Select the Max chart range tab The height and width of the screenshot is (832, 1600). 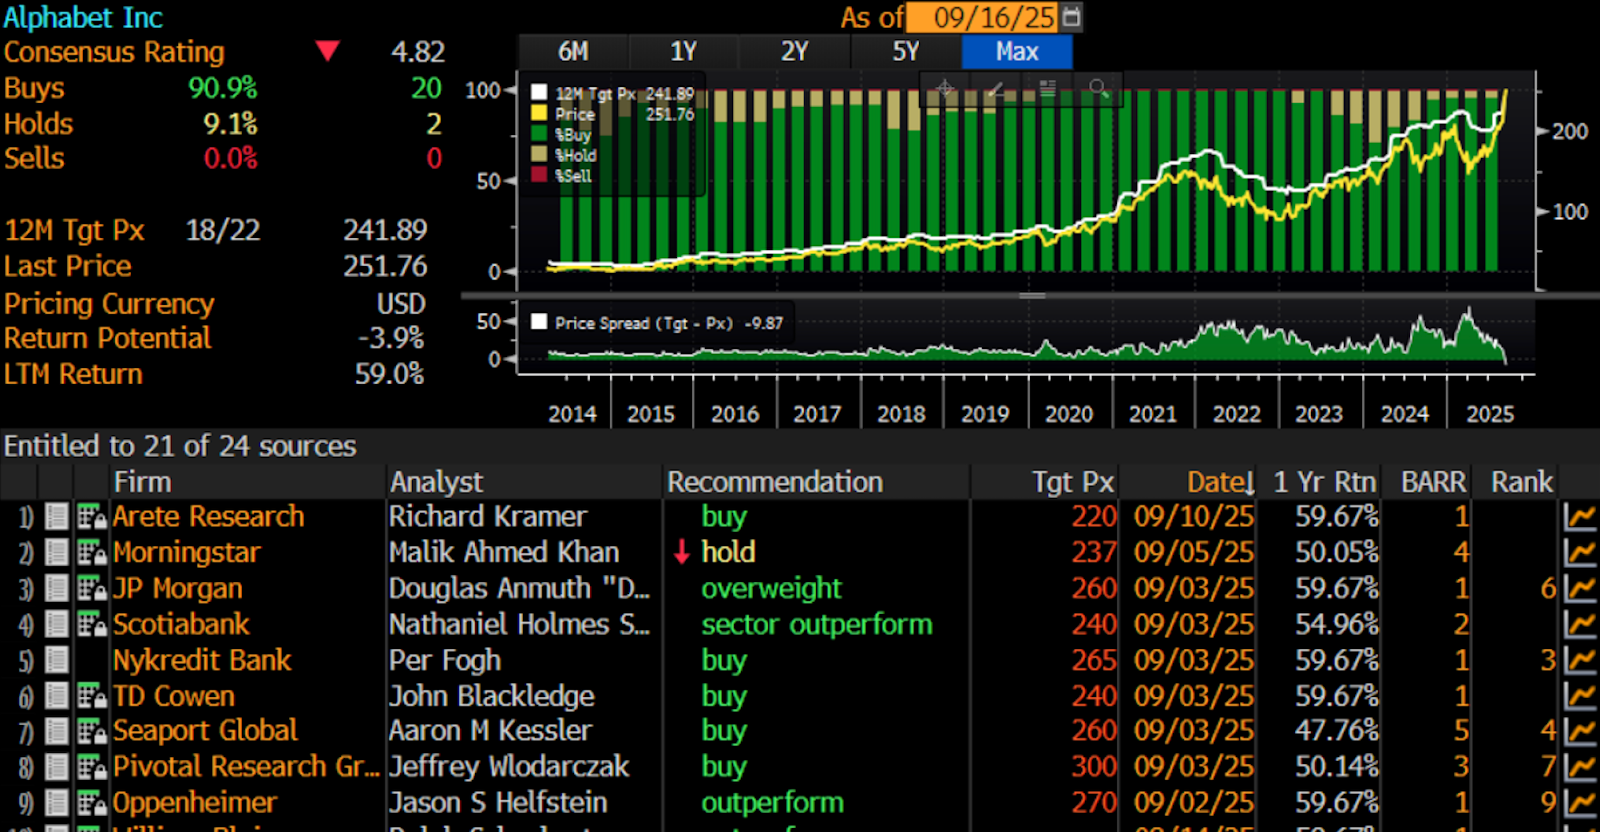coord(1017,52)
